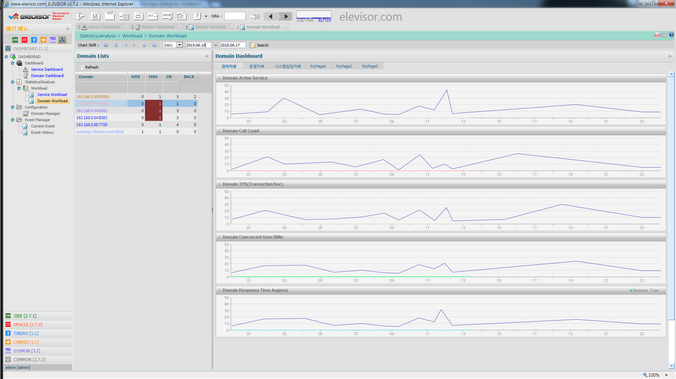This screenshot has height=379, width=676.
Task: Switch to the Domain Dashboard top tab
Action: point(157,27)
